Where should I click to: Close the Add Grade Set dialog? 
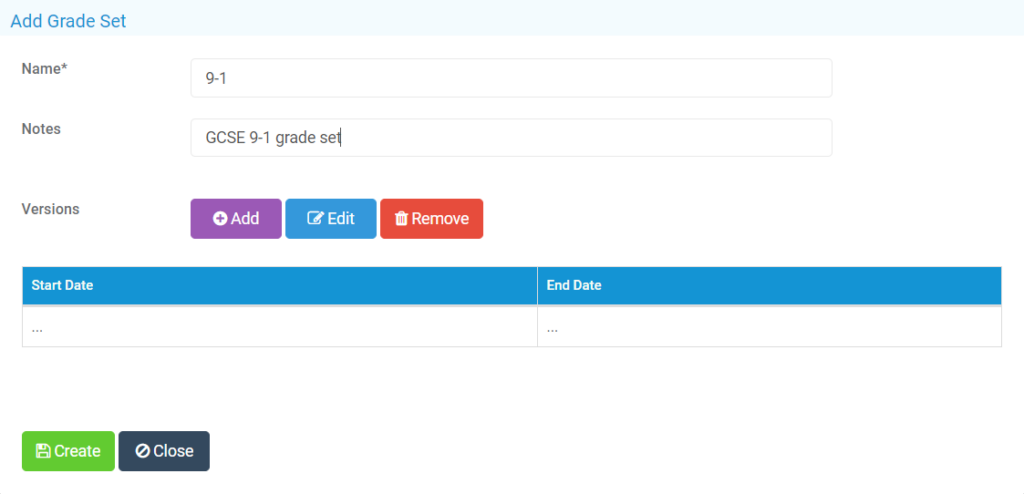164,451
